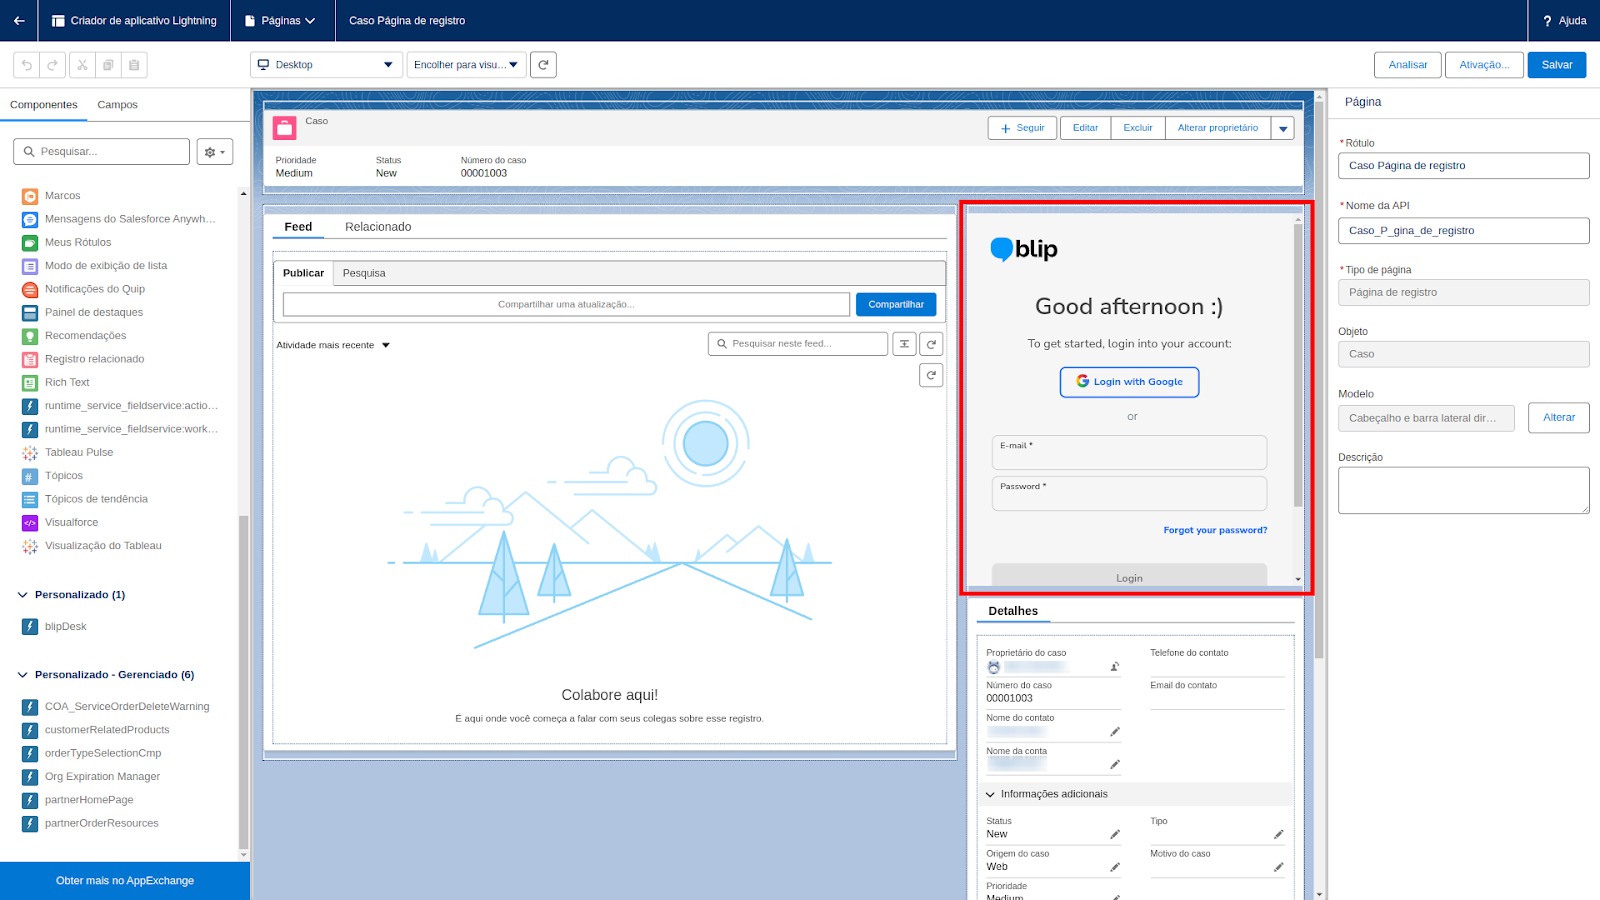
Task: Collapse the Informações adicionais section
Action: [x=991, y=795]
